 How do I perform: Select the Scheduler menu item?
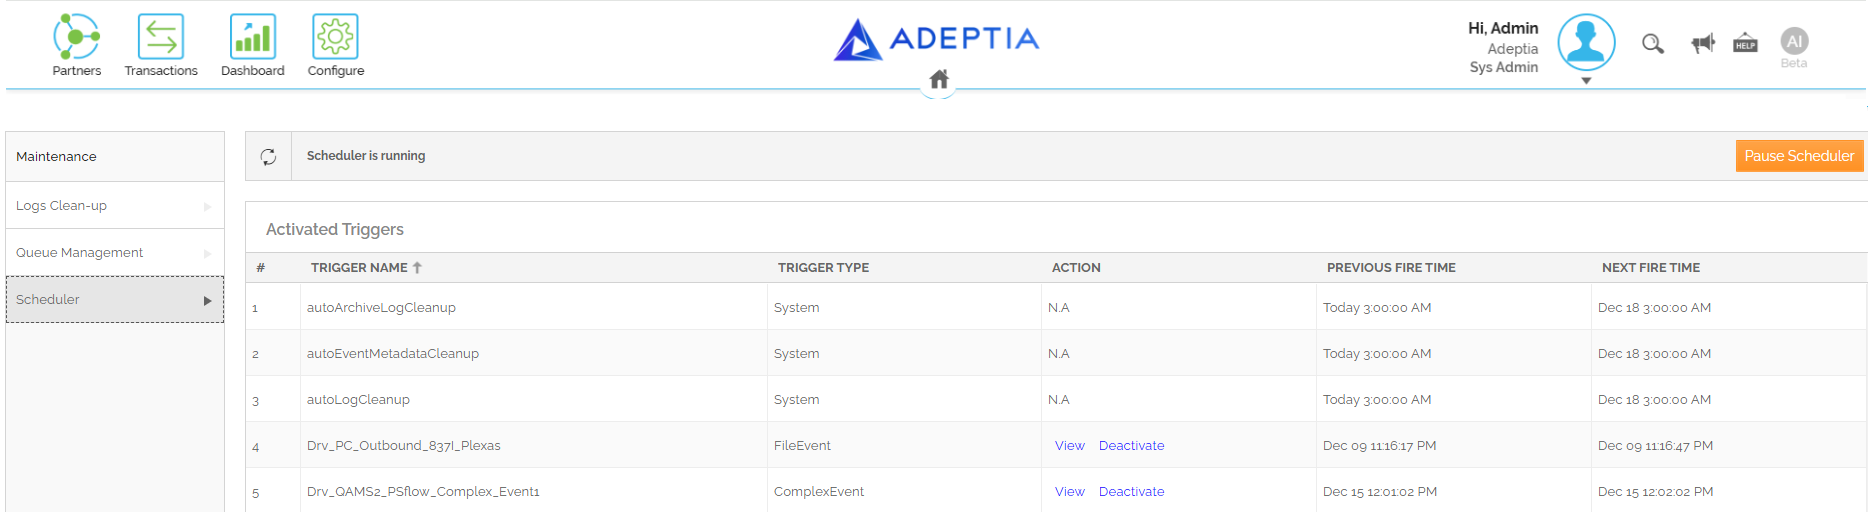tap(115, 300)
